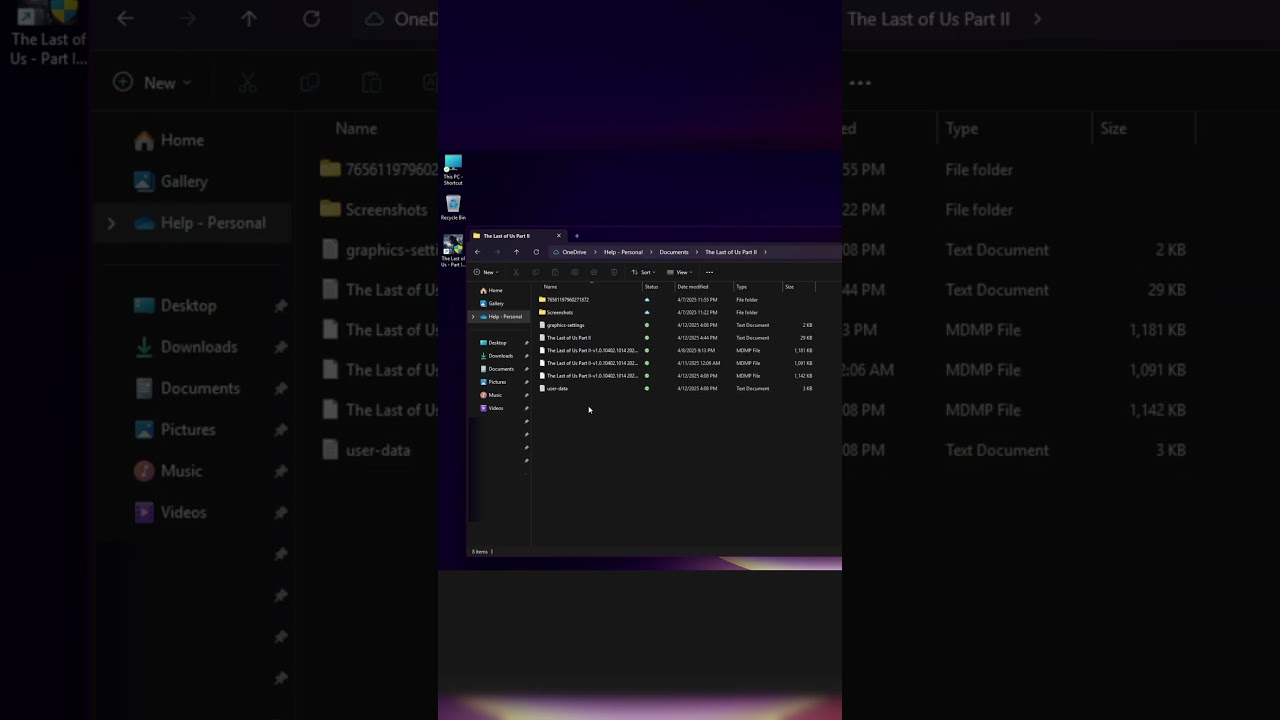
Task: Click the Share toolbar icon
Action: [x=594, y=272]
